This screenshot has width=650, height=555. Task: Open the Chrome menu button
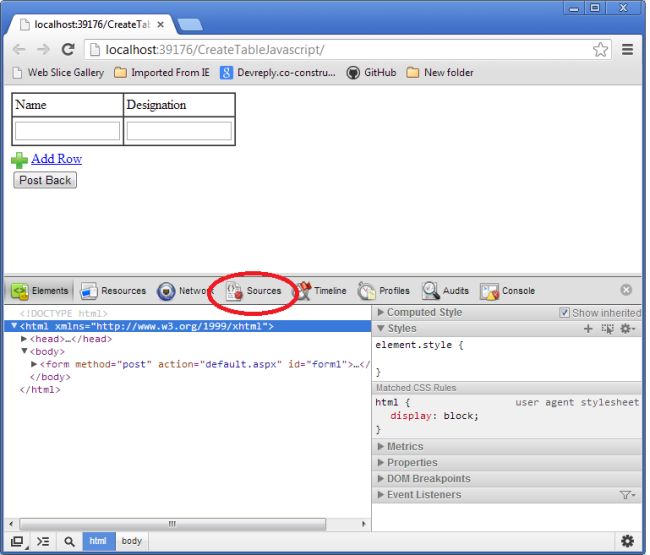coord(627,50)
